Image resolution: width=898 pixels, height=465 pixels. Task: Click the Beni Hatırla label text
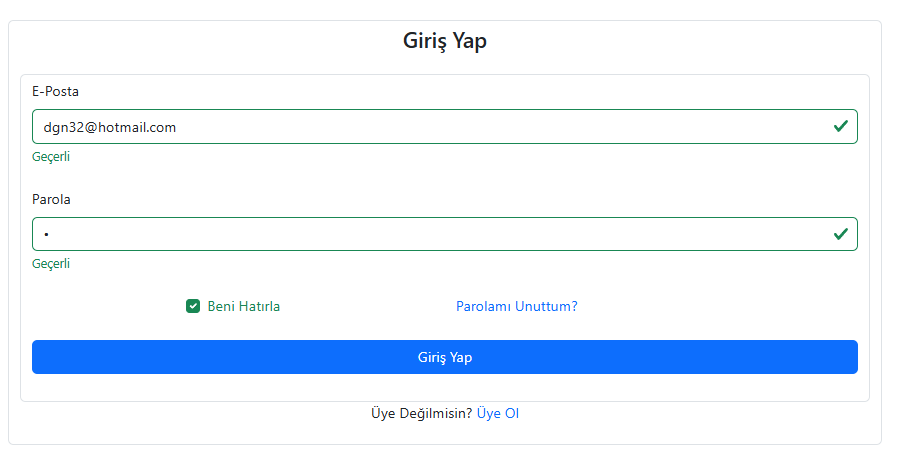[243, 306]
